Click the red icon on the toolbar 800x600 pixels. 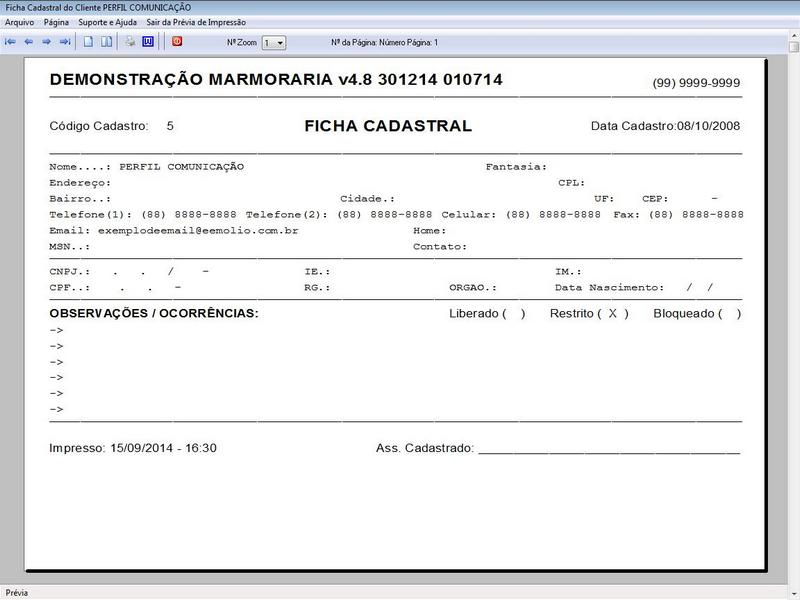click(x=176, y=41)
